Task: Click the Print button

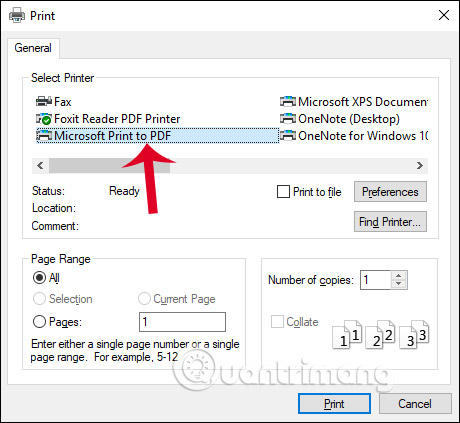Action: pyautogui.click(x=334, y=404)
